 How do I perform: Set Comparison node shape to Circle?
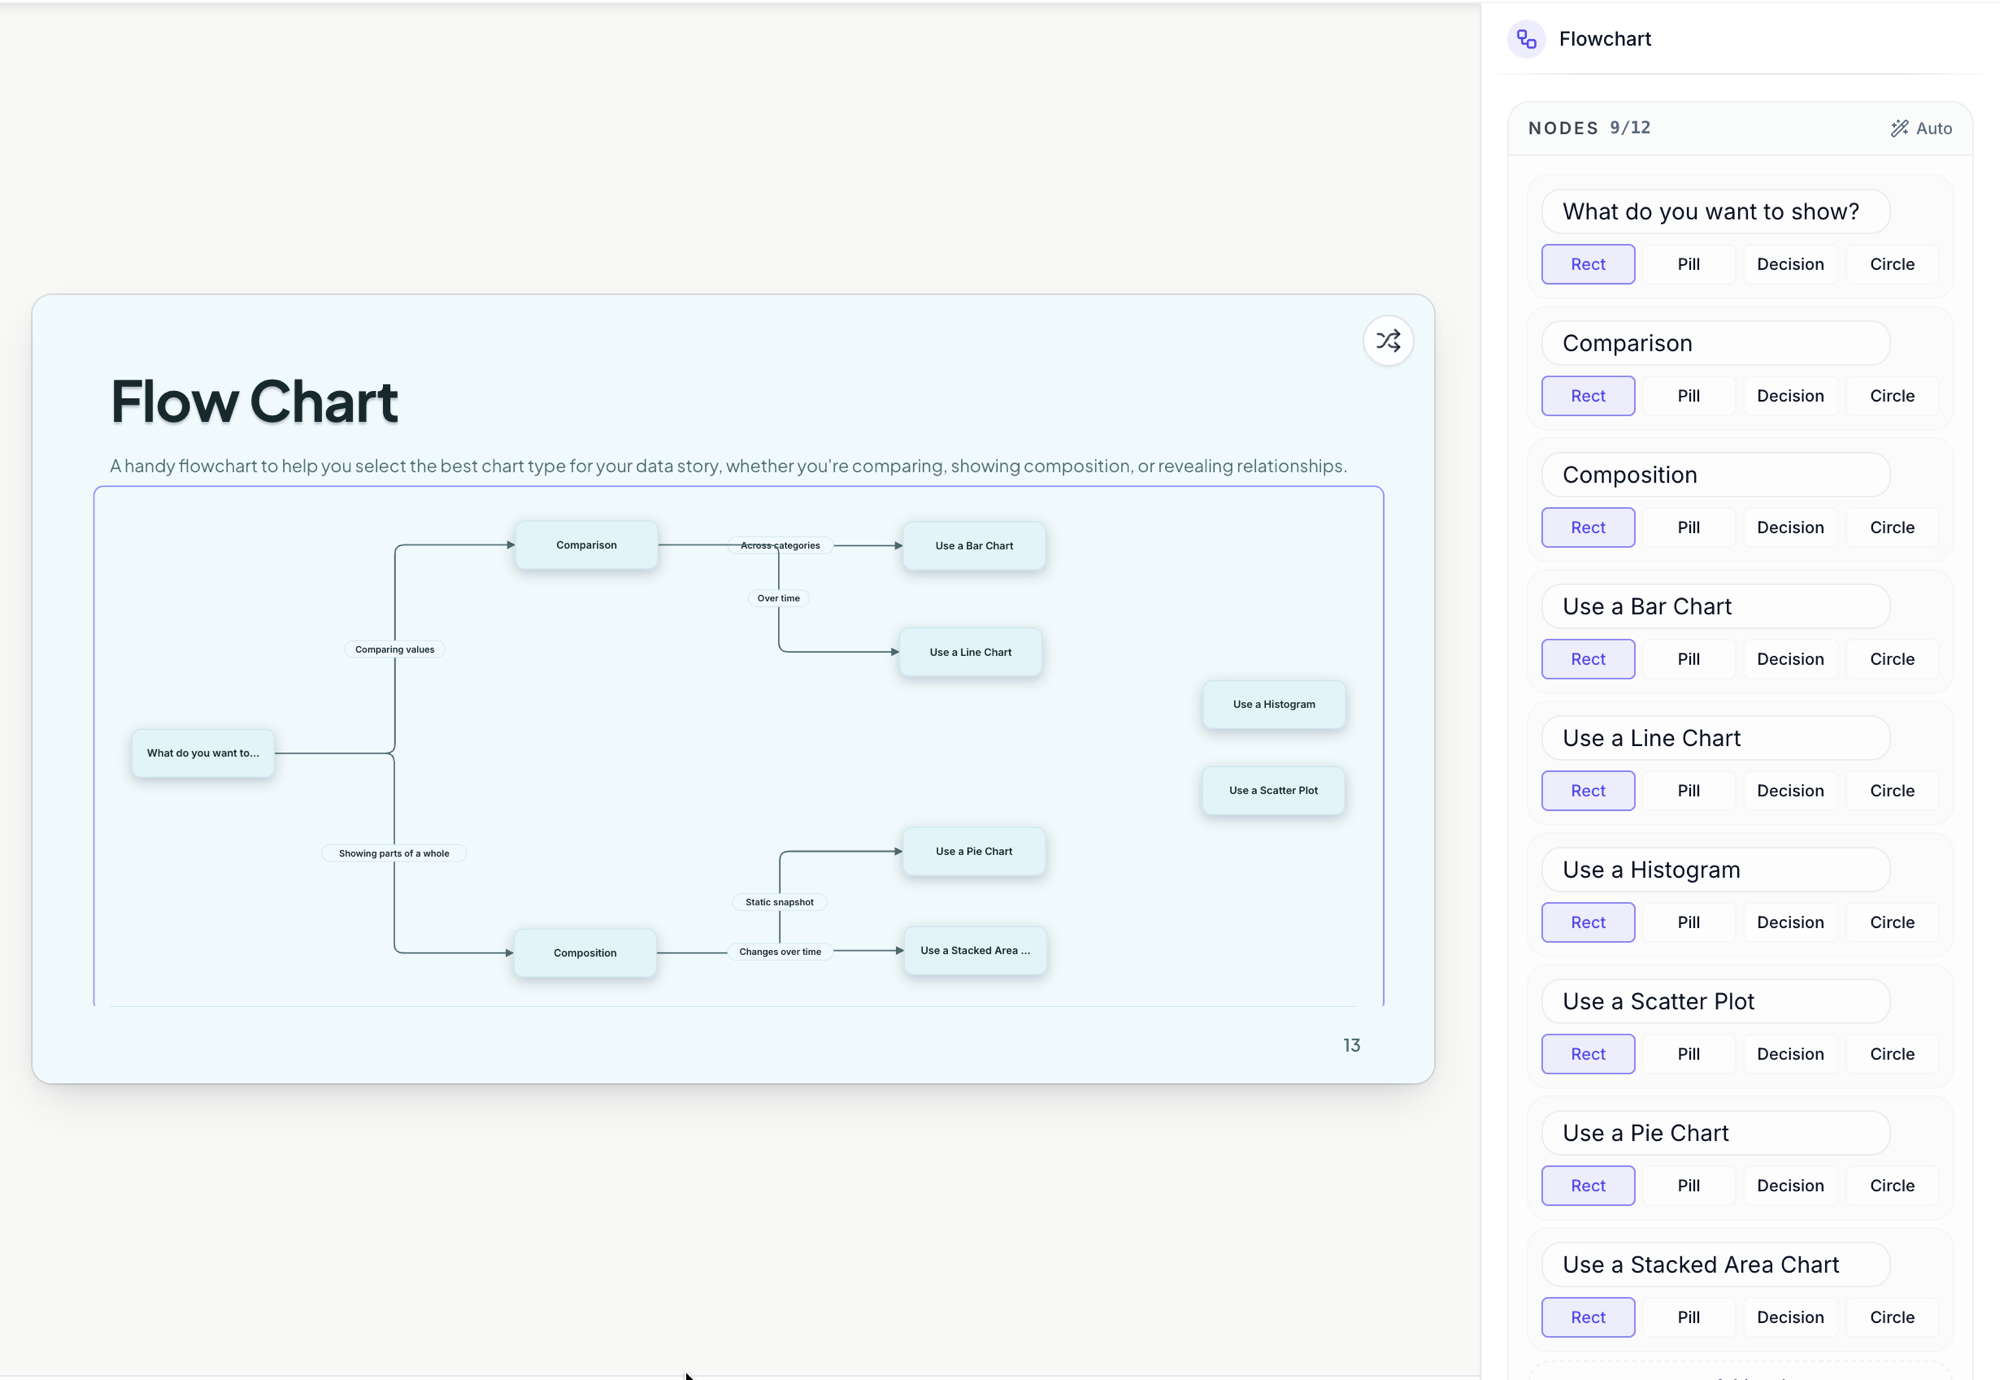(x=1892, y=396)
